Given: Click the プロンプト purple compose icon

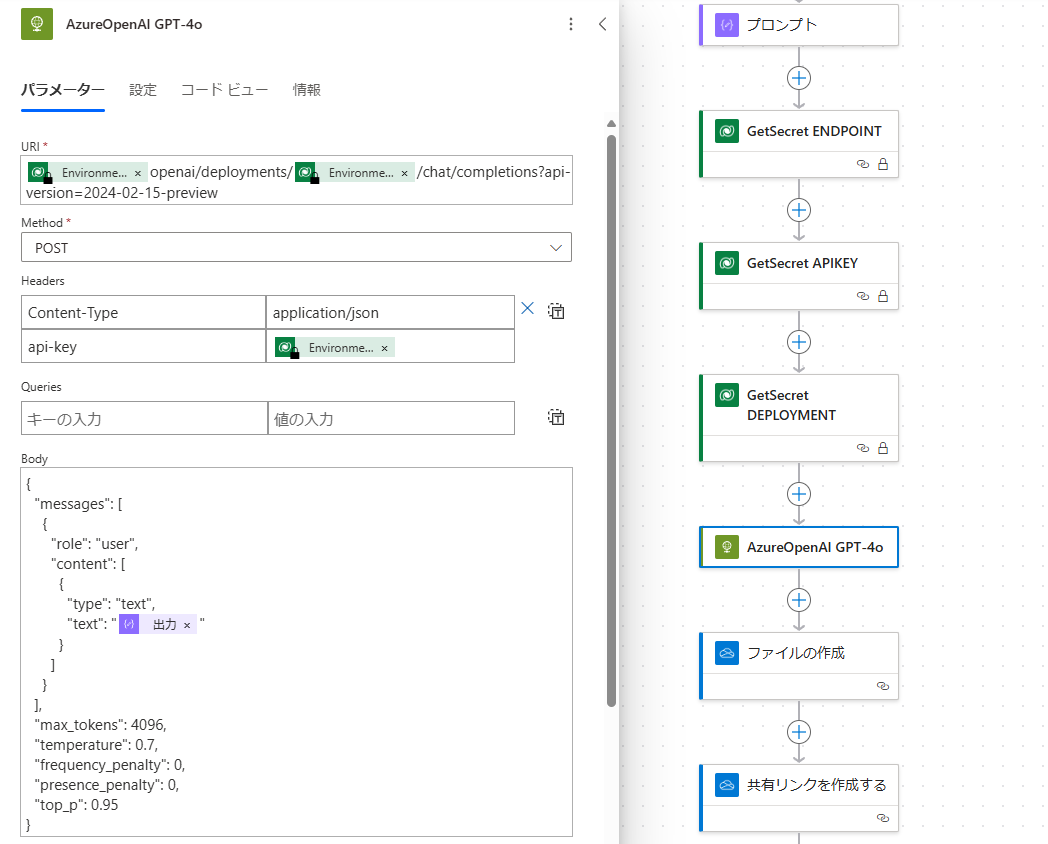Looking at the screenshot, I should click(x=727, y=25).
